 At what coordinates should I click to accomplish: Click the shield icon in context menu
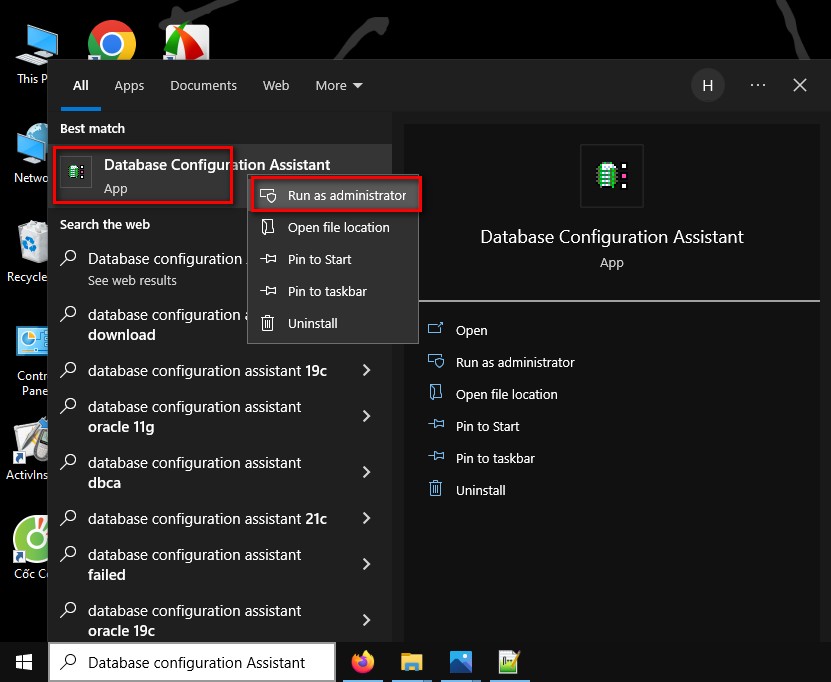[268, 195]
